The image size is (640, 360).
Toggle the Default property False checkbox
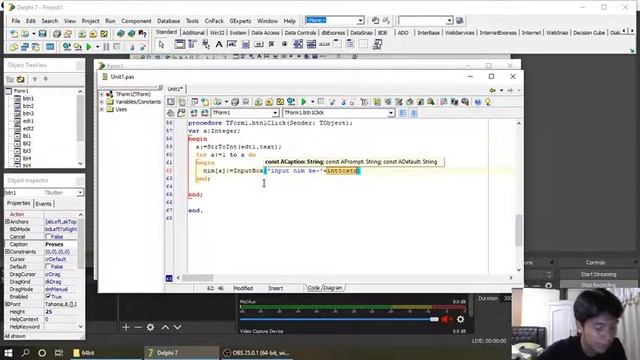(49, 267)
